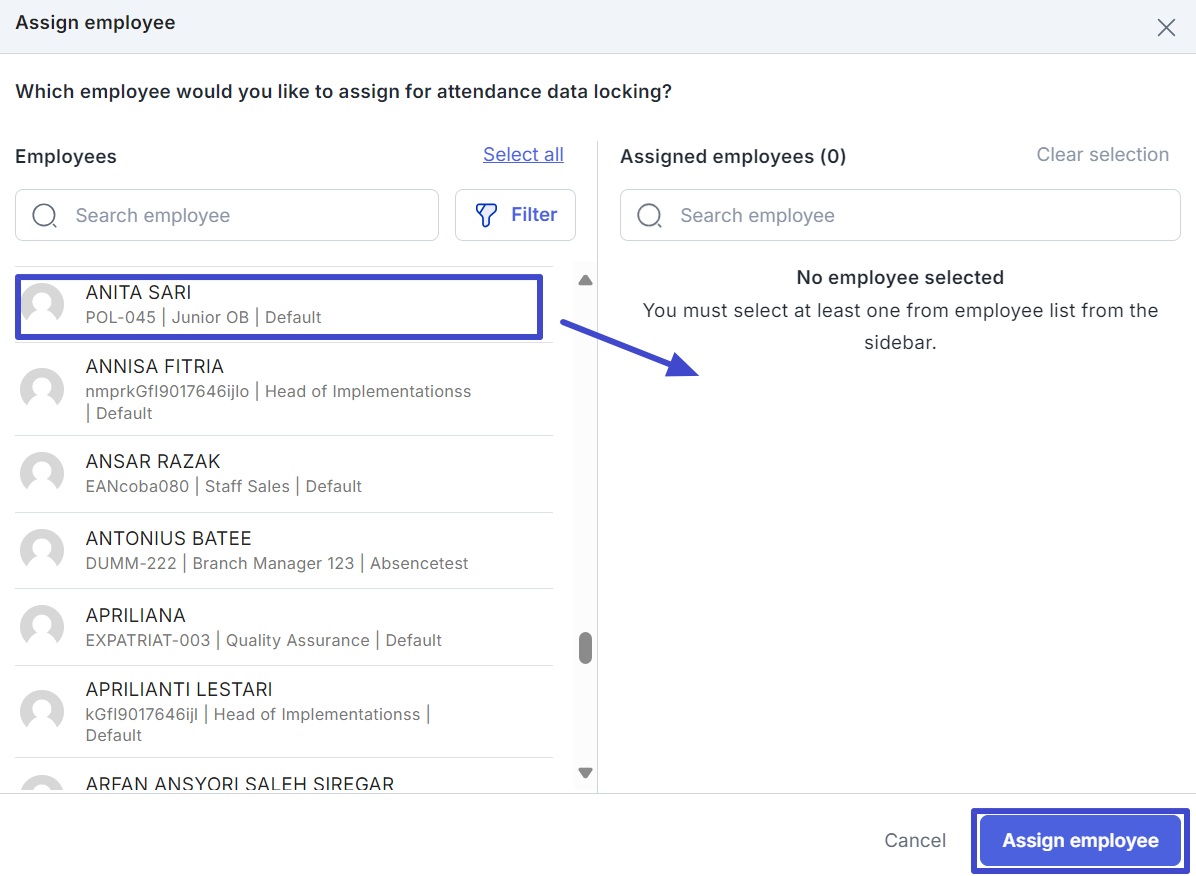Click the Assign employee button
1196x876 pixels.
click(1080, 840)
